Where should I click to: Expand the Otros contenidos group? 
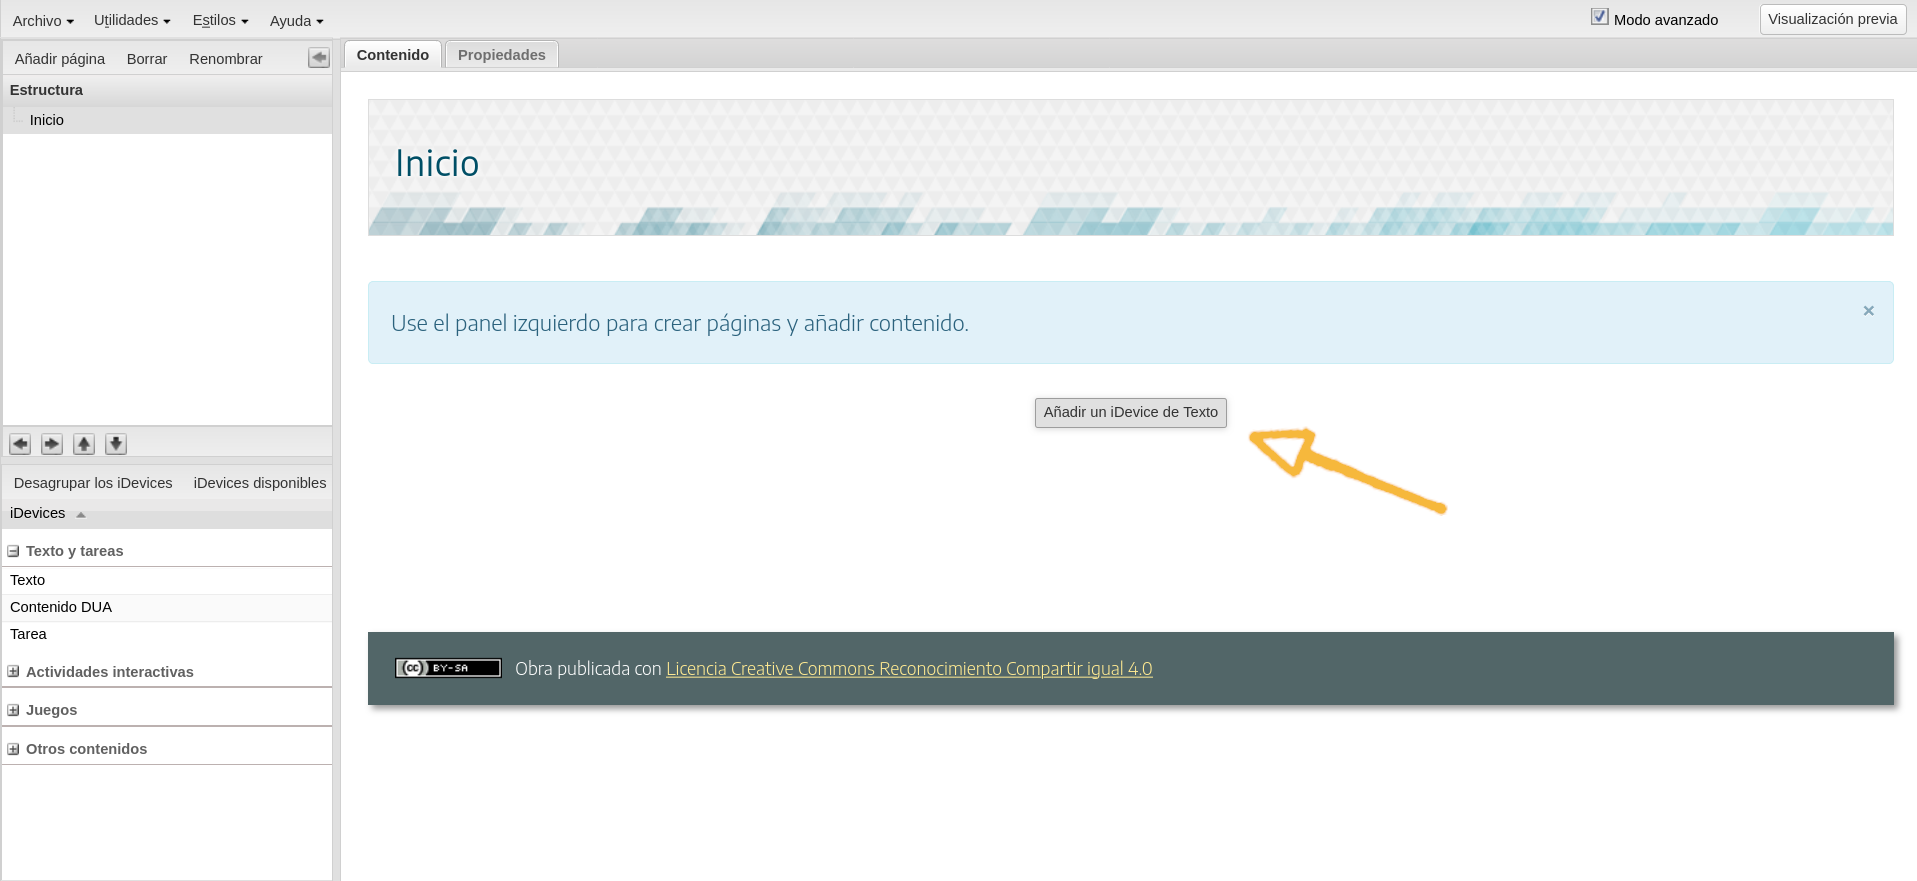tap(14, 749)
